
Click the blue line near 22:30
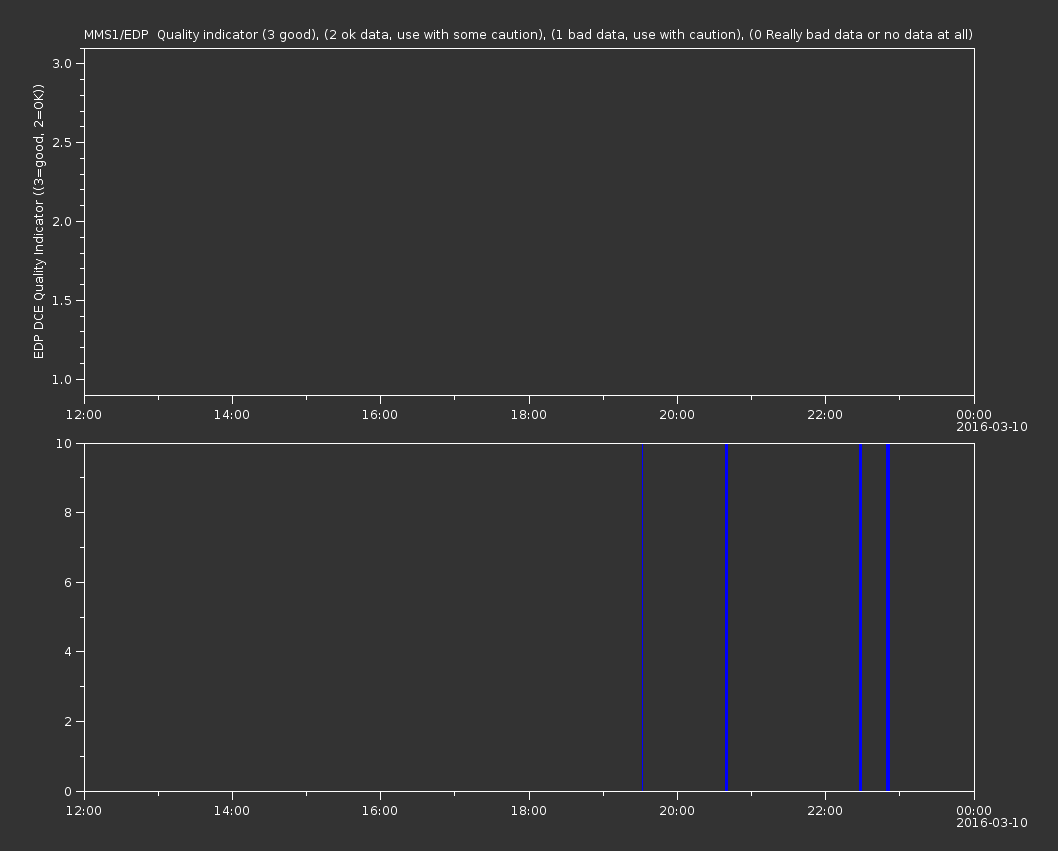860,617
